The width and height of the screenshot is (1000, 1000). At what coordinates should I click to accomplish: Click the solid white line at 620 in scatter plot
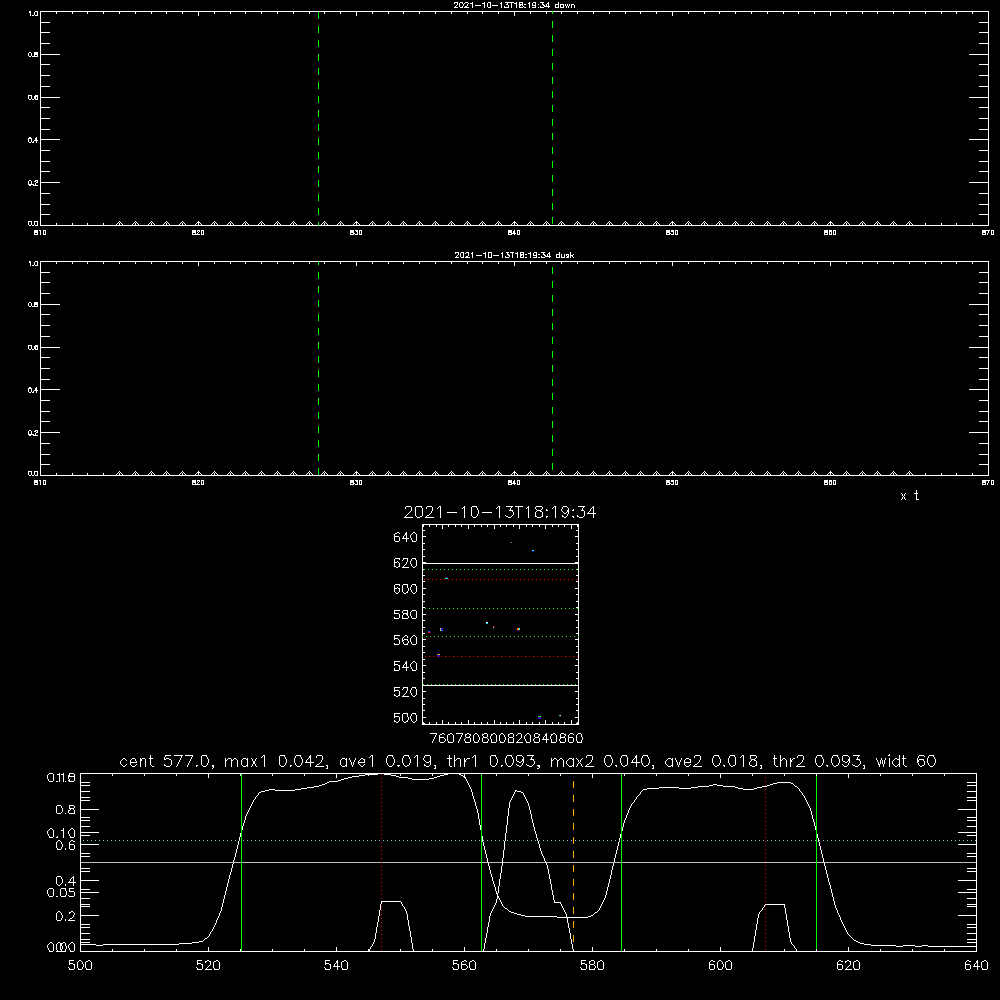point(501,564)
